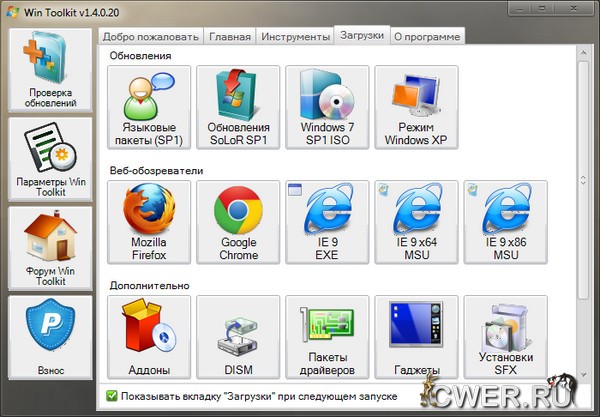Open Установки SFX download

(x=505, y=337)
